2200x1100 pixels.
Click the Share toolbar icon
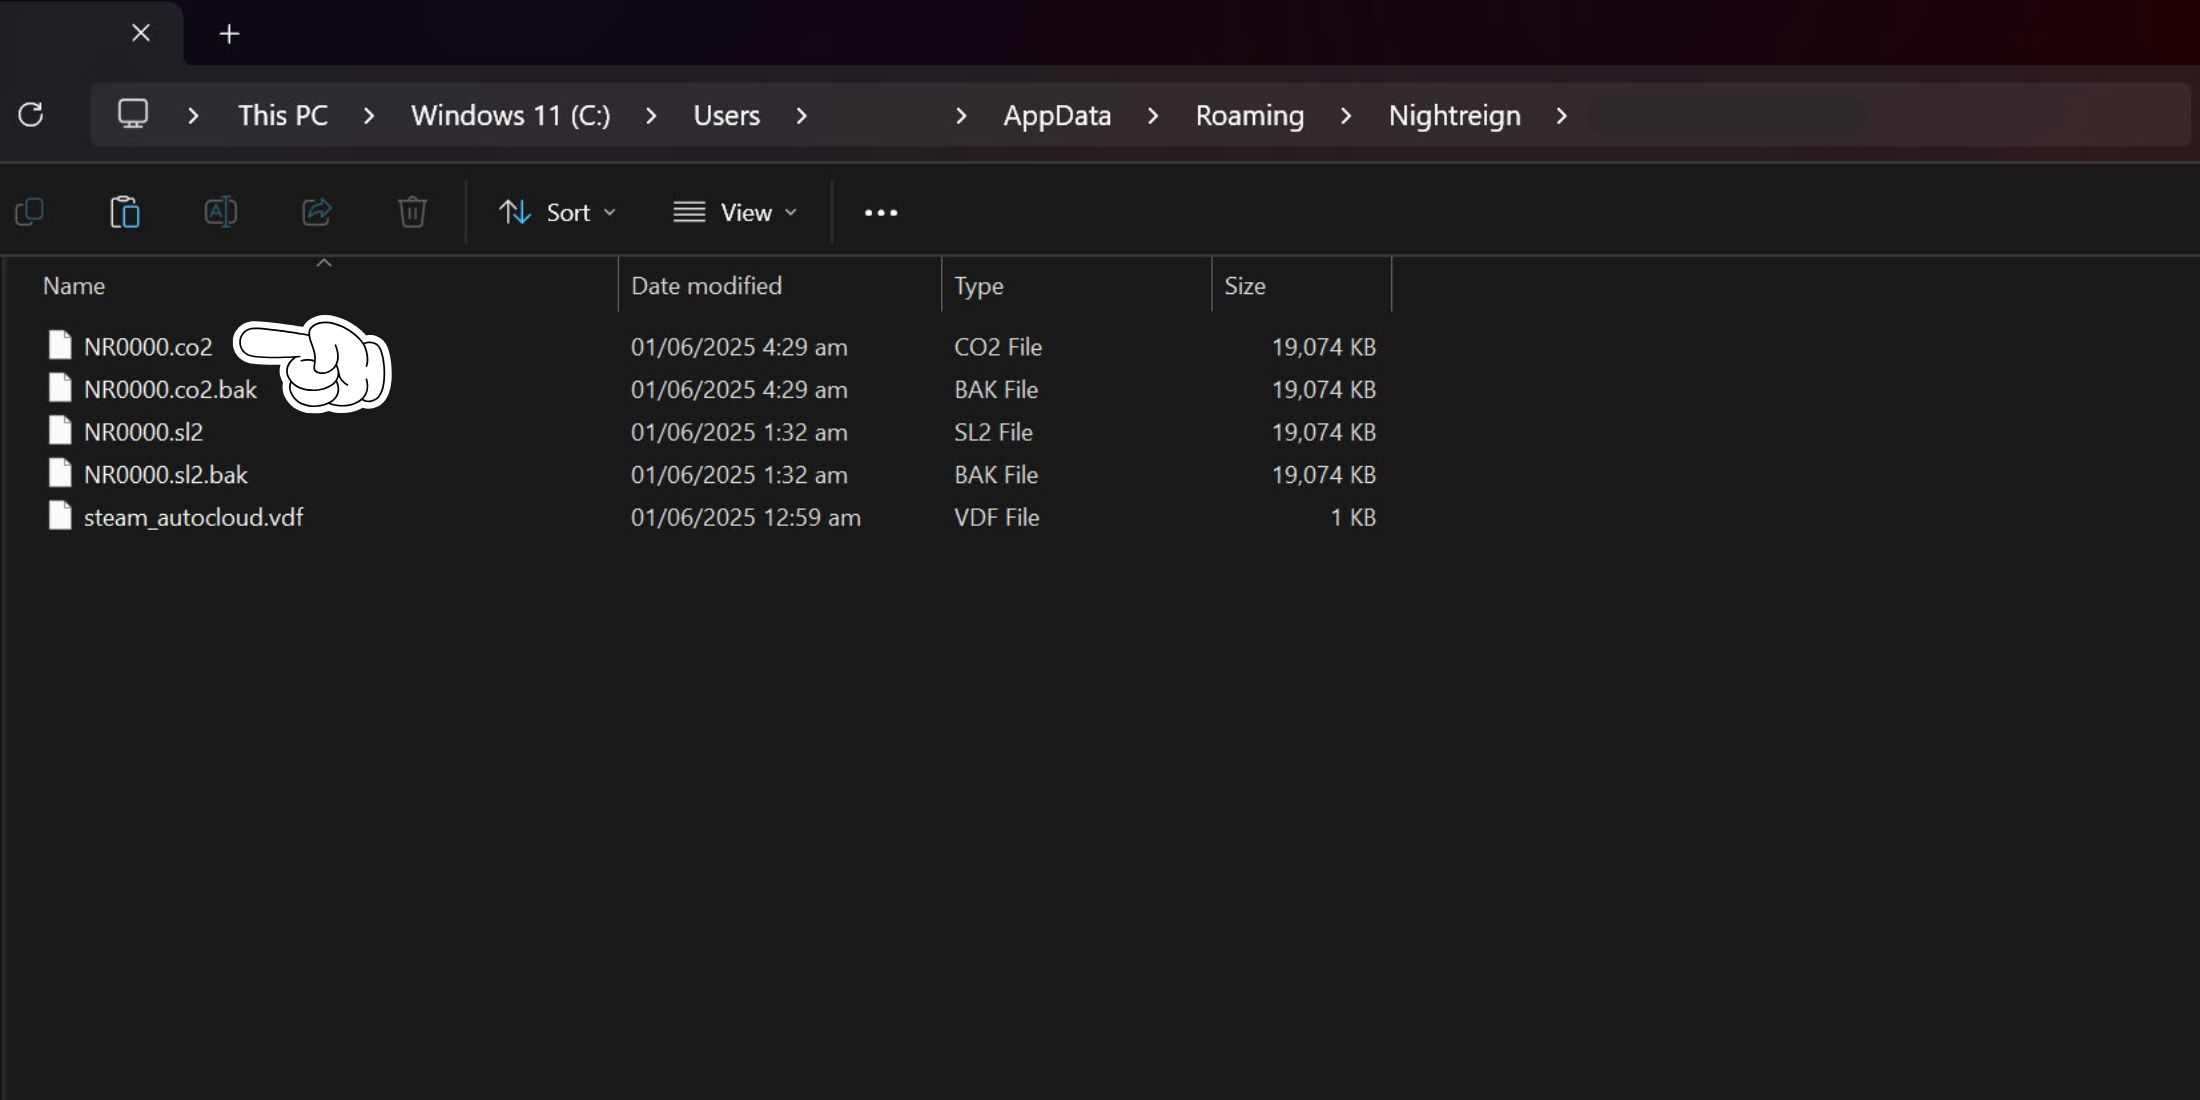pyautogui.click(x=316, y=212)
